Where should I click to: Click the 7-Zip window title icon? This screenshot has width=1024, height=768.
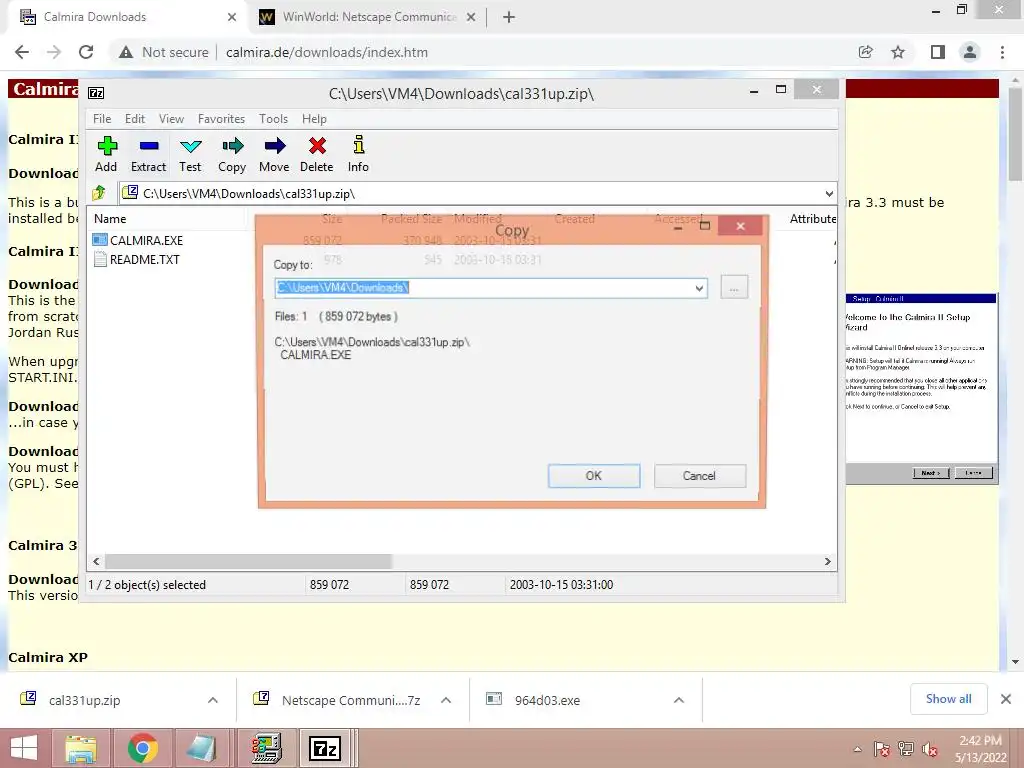(96, 93)
